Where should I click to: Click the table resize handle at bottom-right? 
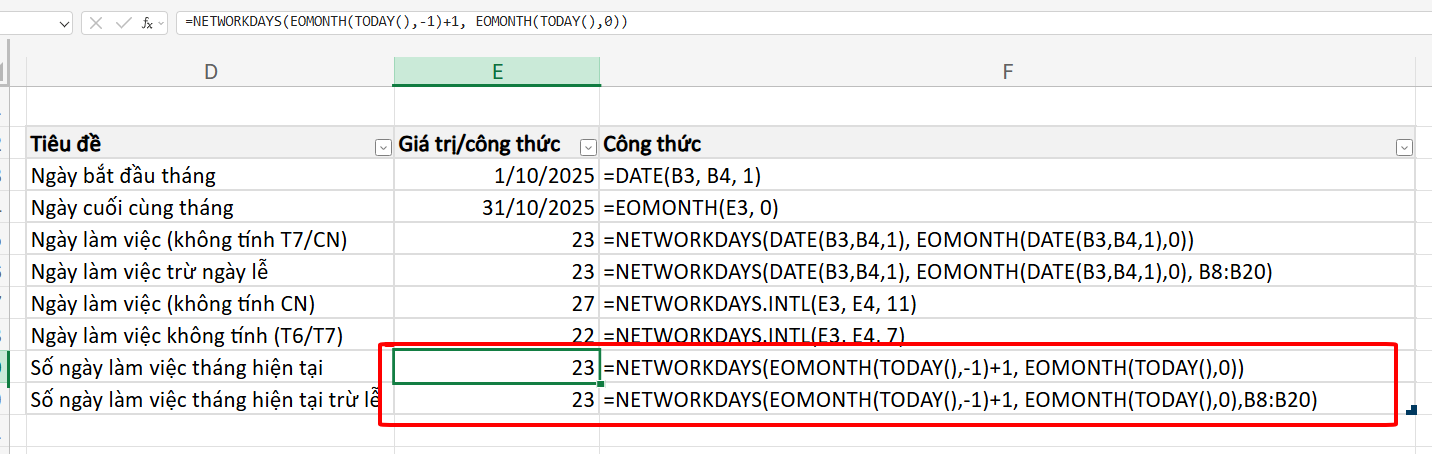click(1410, 410)
